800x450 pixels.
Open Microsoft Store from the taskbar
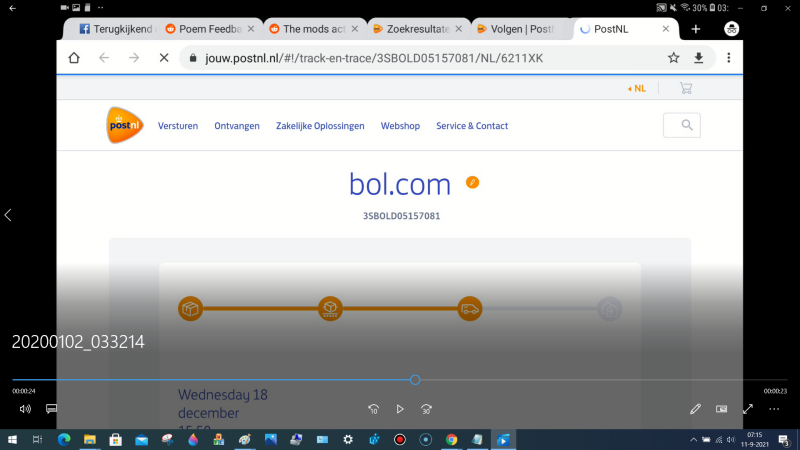click(116, 439)
